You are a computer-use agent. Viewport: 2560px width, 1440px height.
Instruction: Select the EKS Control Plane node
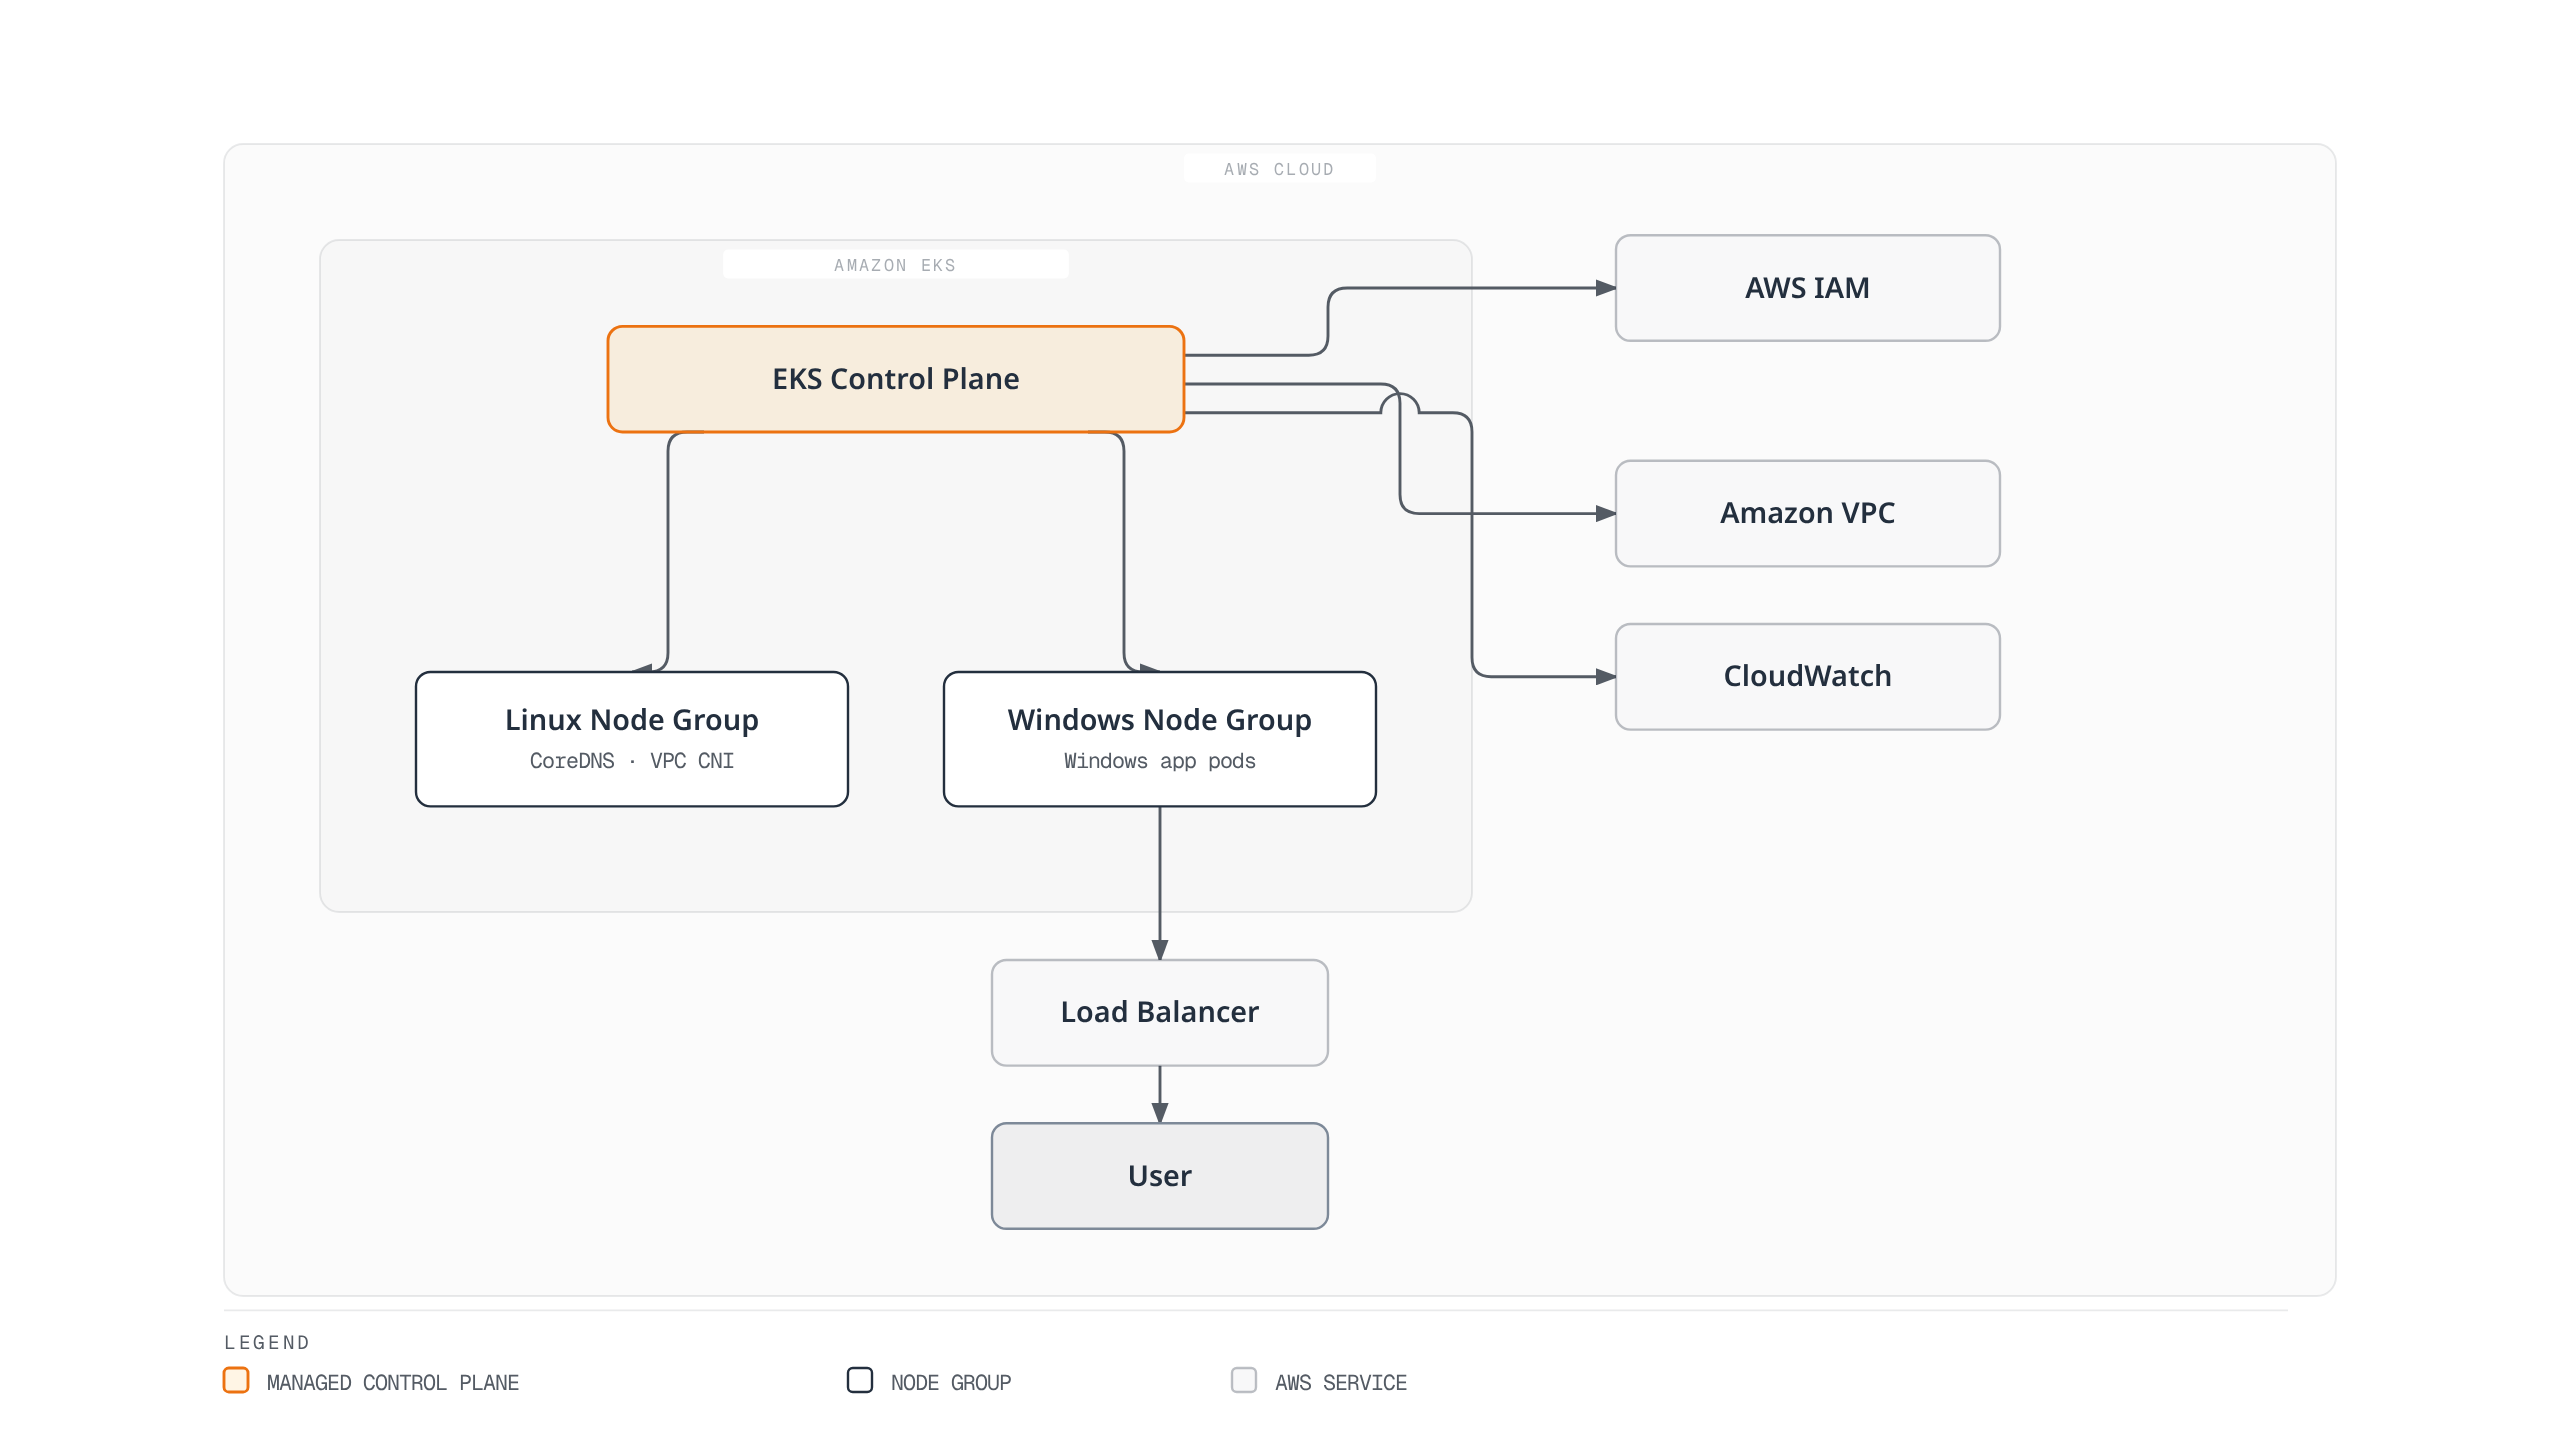pos(895,379)
